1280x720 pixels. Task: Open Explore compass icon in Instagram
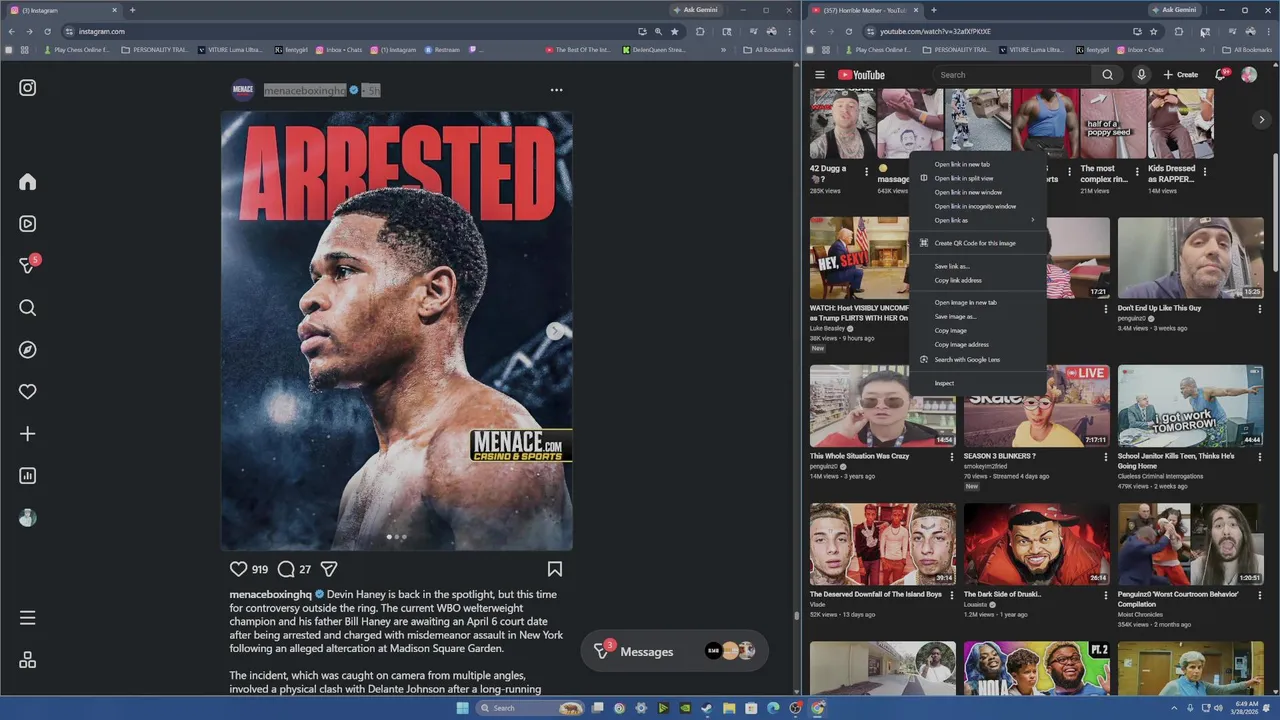coord(28,350)
